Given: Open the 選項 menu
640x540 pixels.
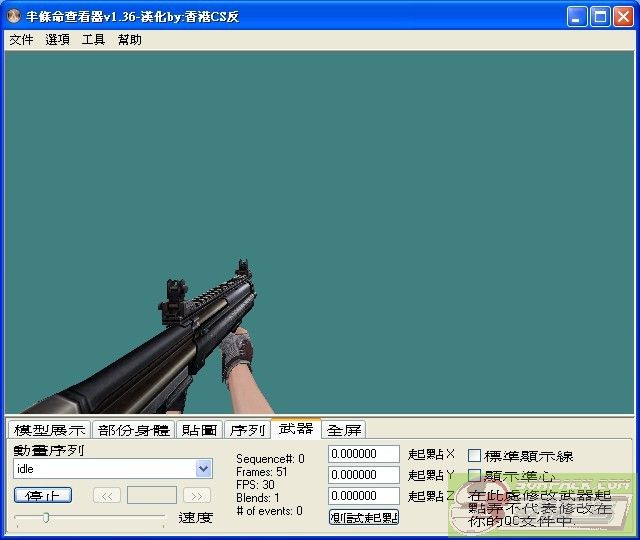Looking at the screenshot, I should pyautogui.click(x=57, y=40).
